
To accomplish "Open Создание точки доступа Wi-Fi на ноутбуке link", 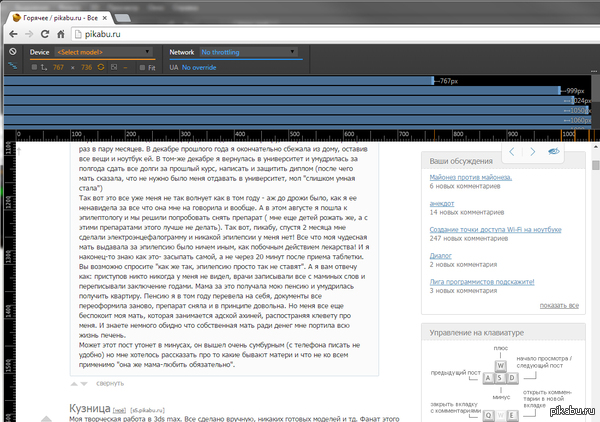I will (x=495, y=230).
